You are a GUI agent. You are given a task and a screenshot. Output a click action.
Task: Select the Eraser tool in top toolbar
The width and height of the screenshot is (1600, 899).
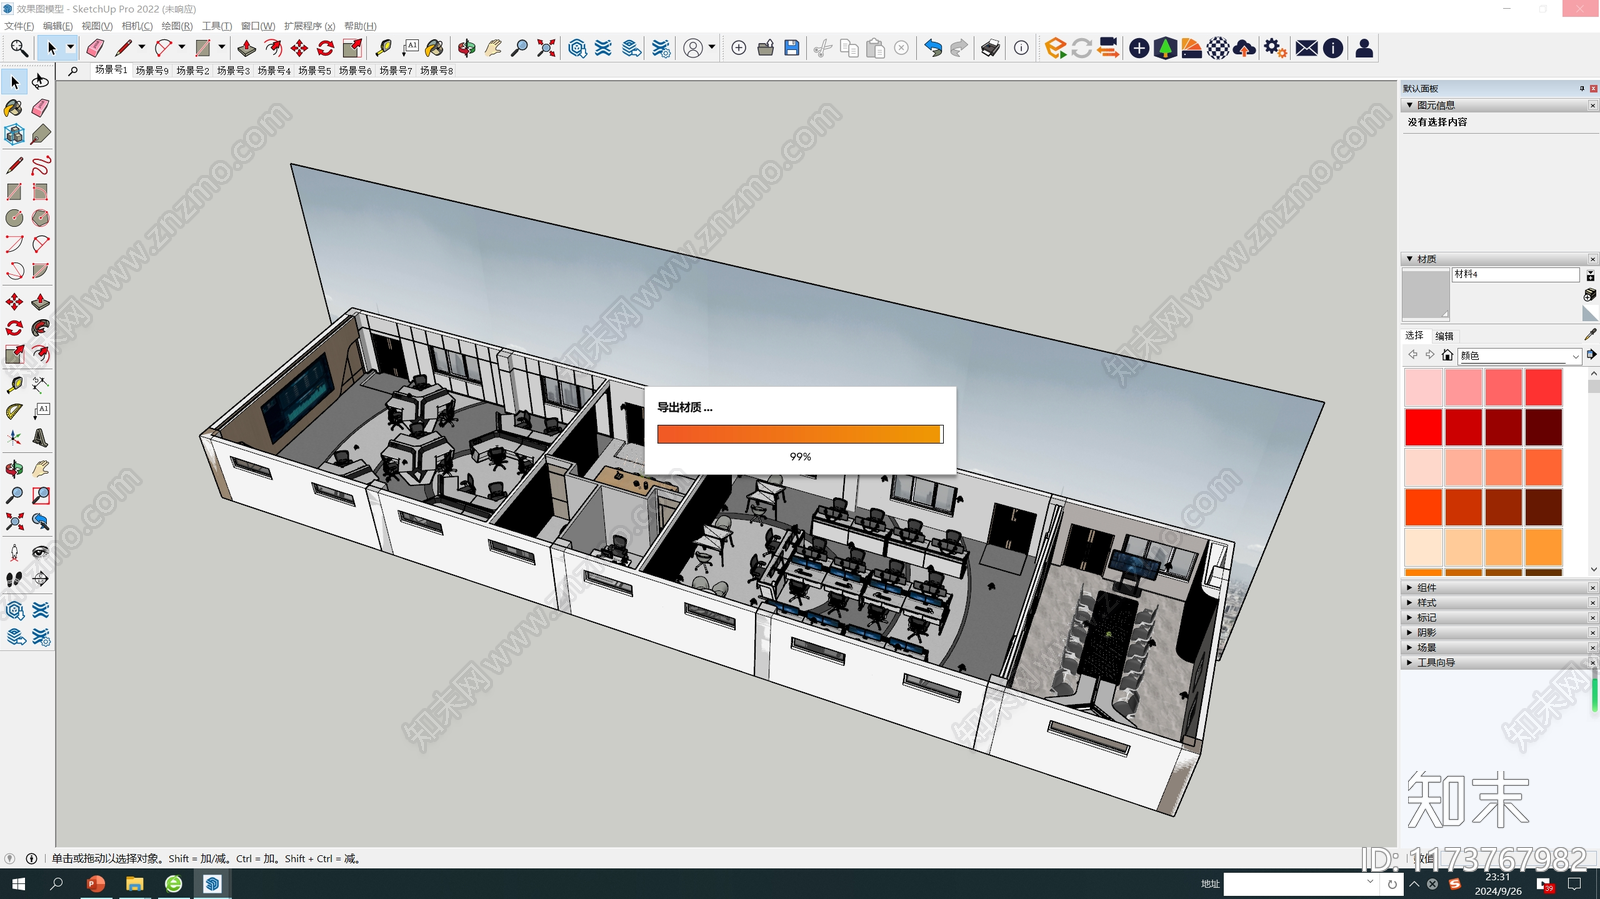pyautogui.click(x=95, y=48)
